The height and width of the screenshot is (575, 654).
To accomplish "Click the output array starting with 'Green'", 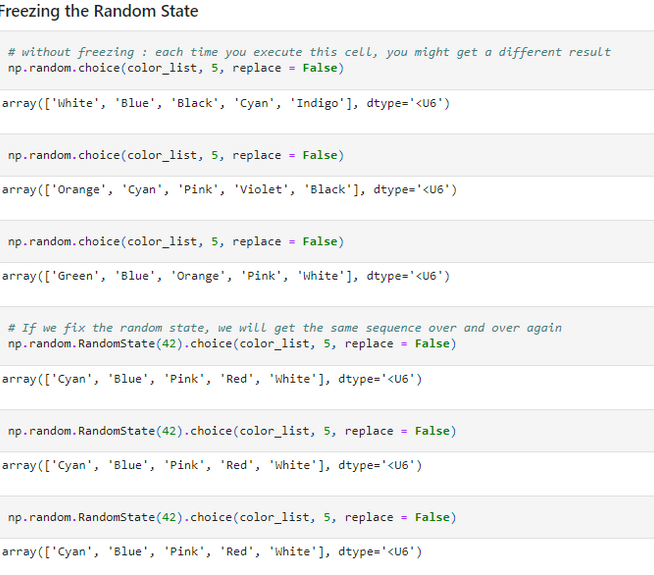I will click(226, 276).
